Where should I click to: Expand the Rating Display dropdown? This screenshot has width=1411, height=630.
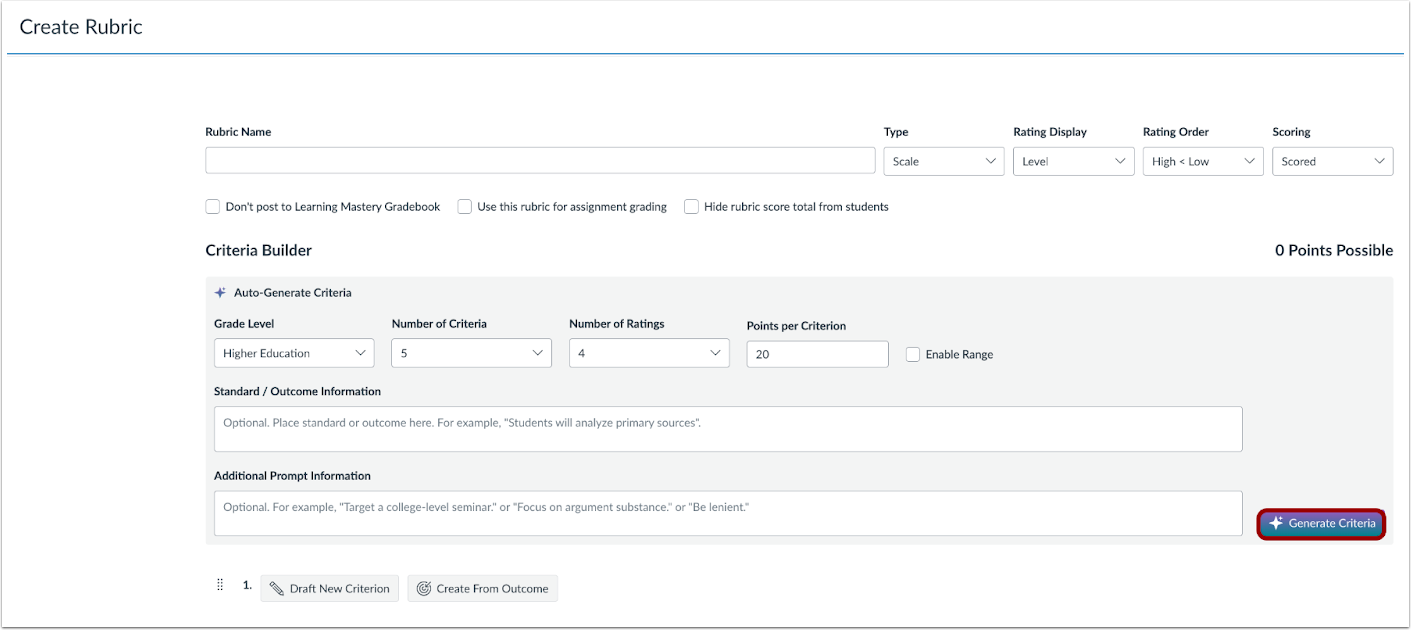click(1073, 162)
